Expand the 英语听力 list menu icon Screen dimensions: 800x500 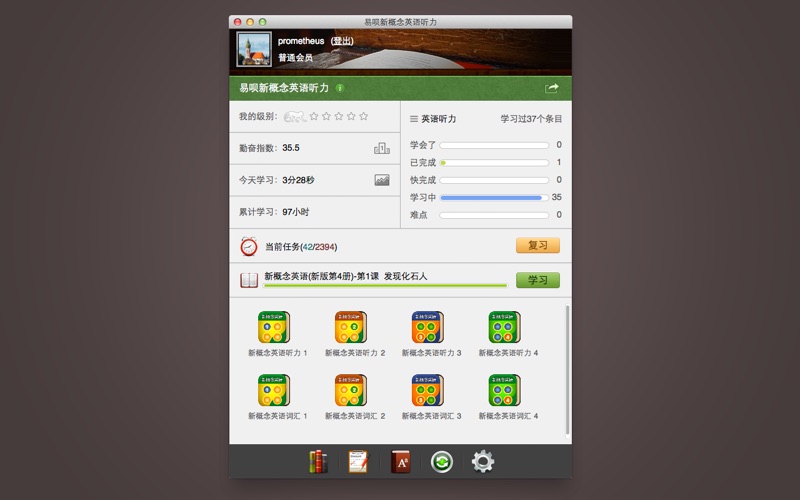point(414,119)
